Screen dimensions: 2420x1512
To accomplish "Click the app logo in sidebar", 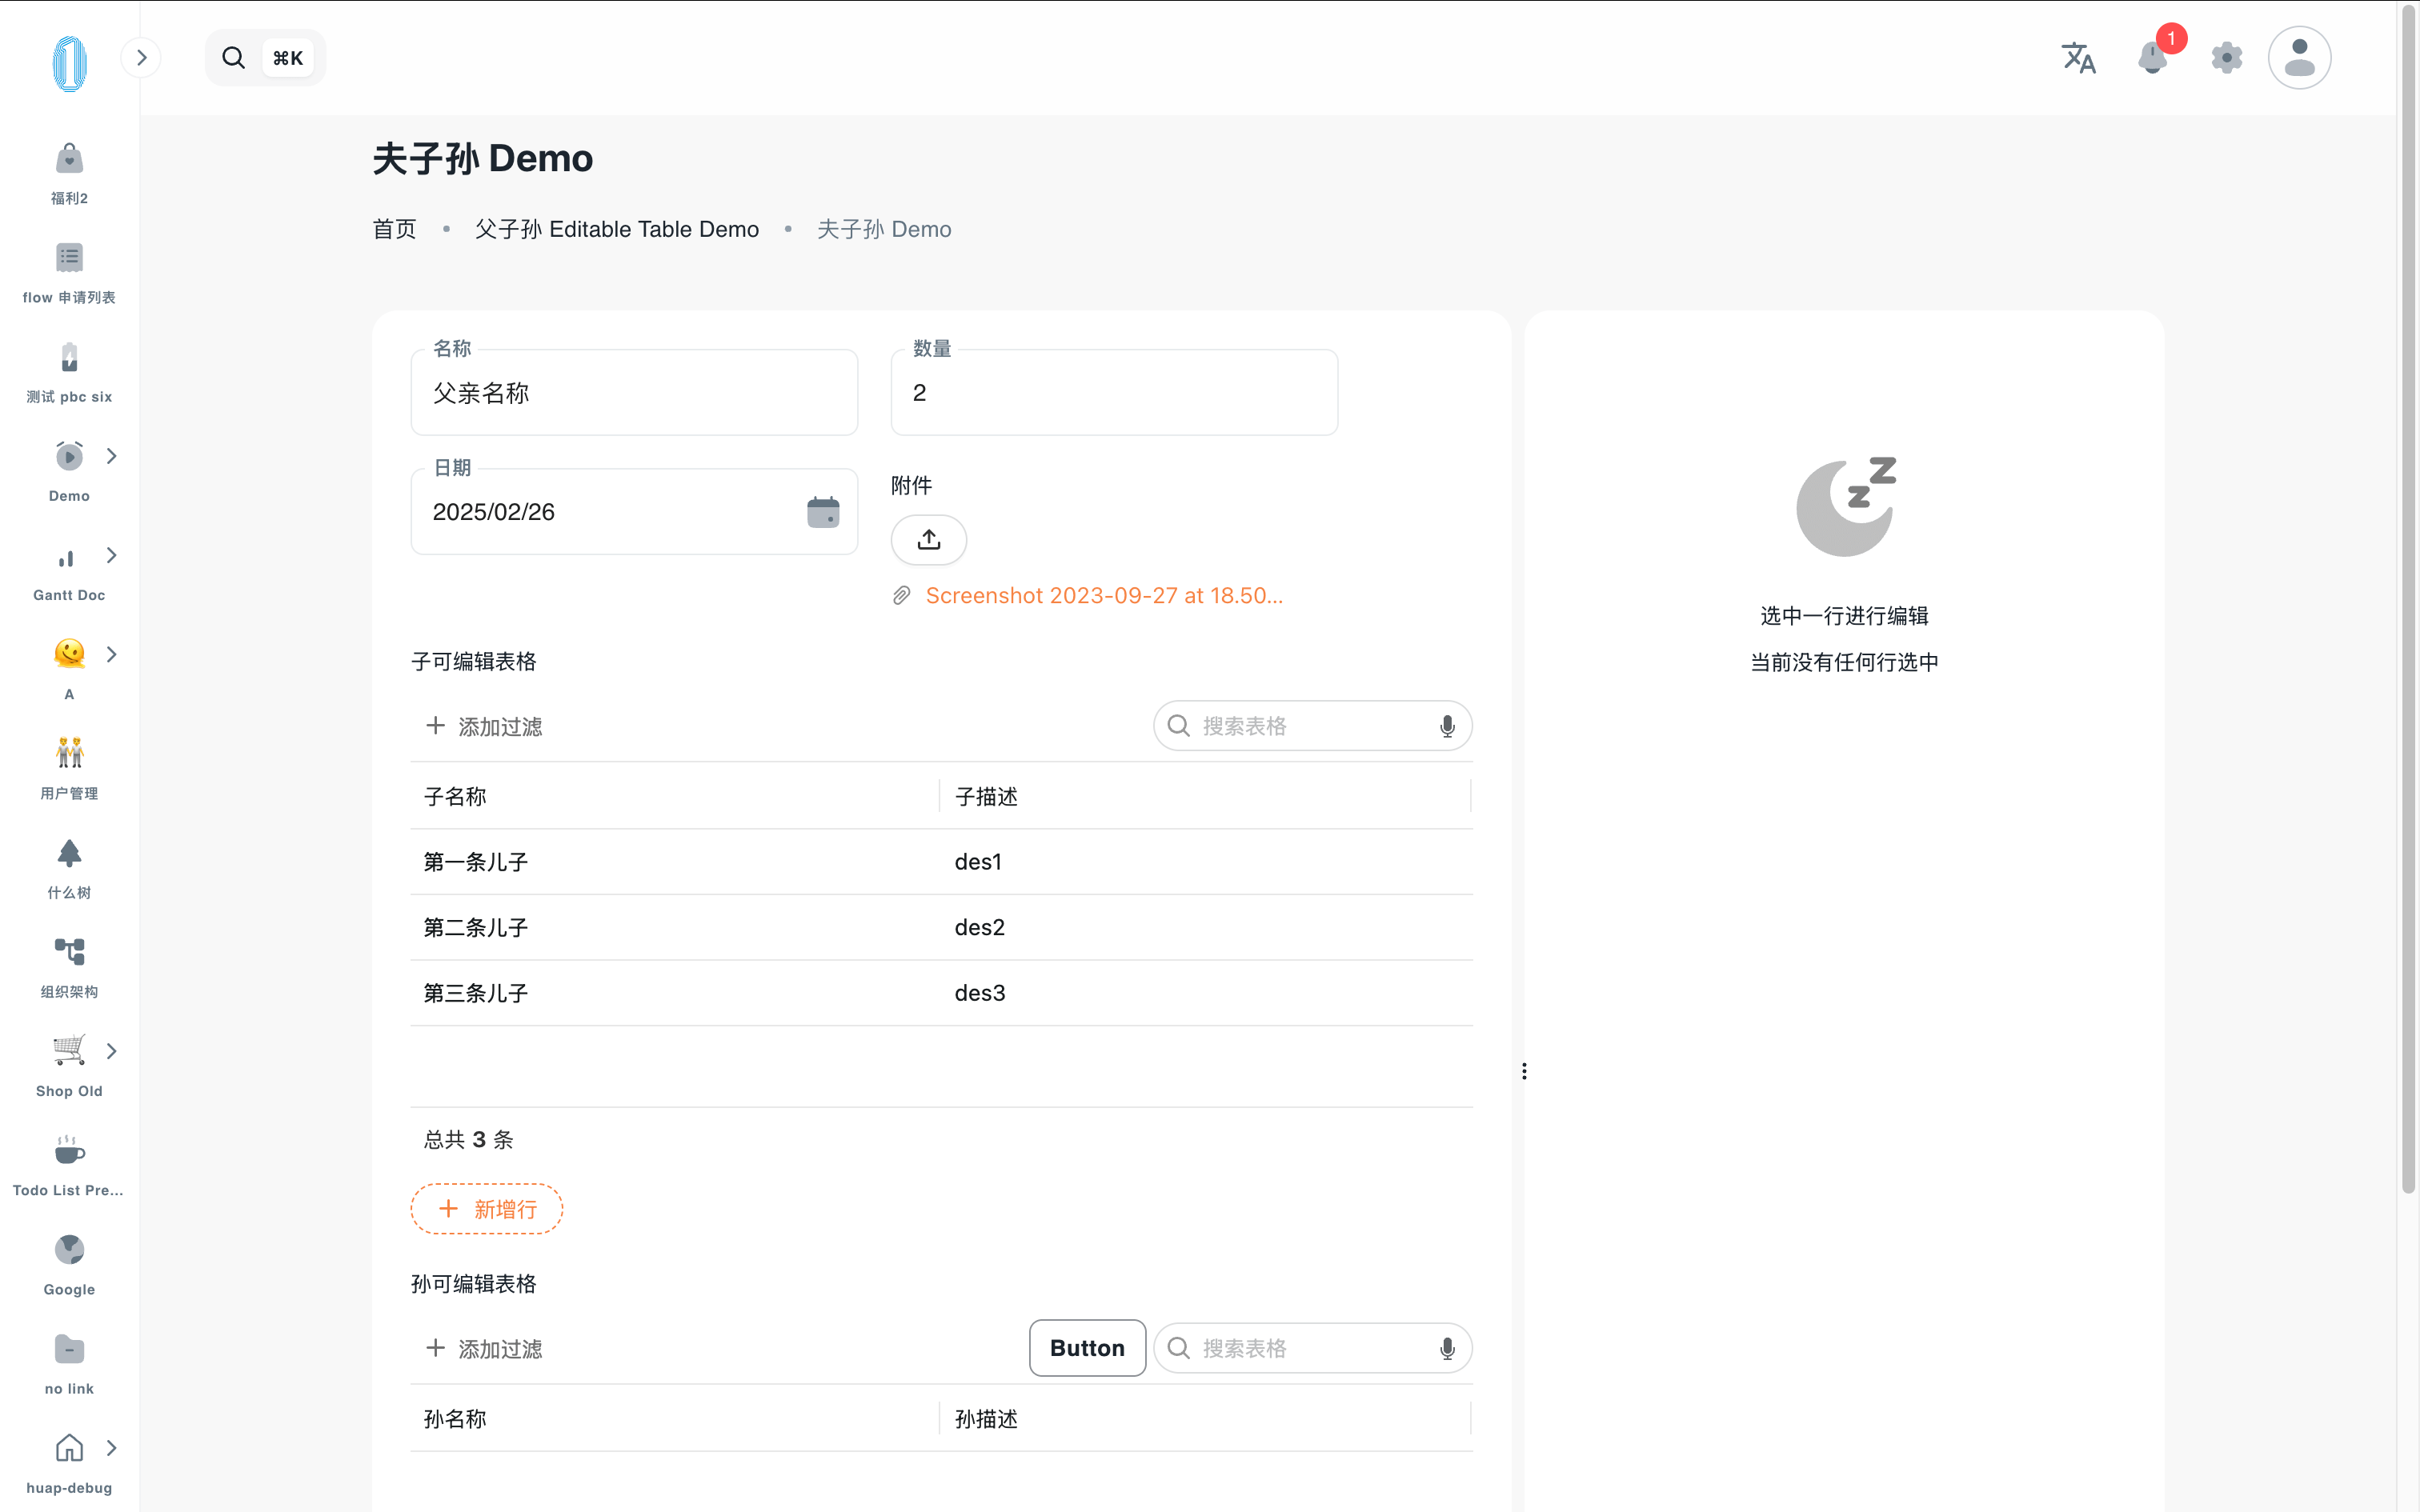I will 69,63.
